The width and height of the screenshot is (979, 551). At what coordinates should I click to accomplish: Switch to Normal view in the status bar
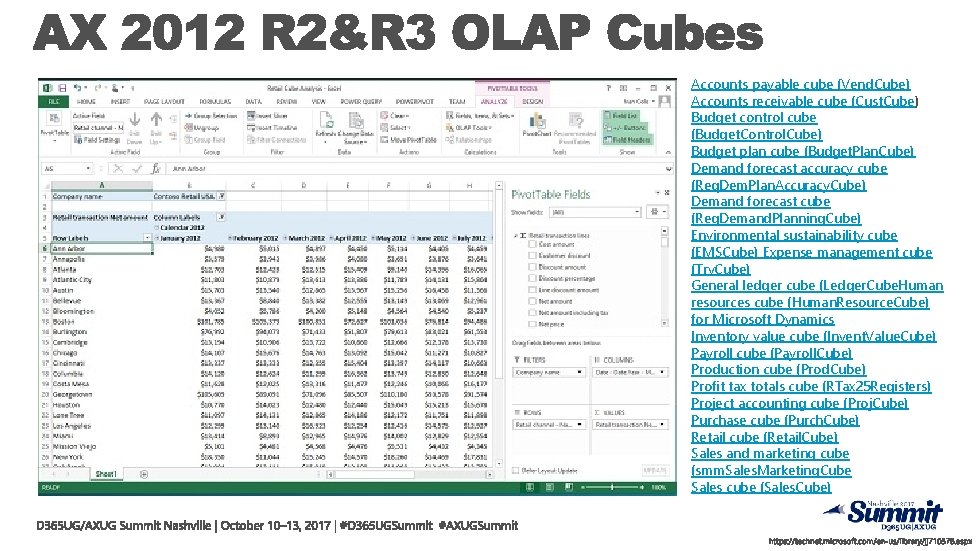tap(529, 487)
